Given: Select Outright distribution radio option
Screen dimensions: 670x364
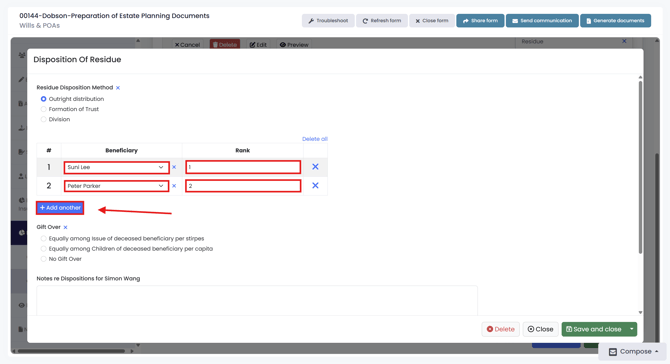Looking at the screenshot, I should coord(44,99).
